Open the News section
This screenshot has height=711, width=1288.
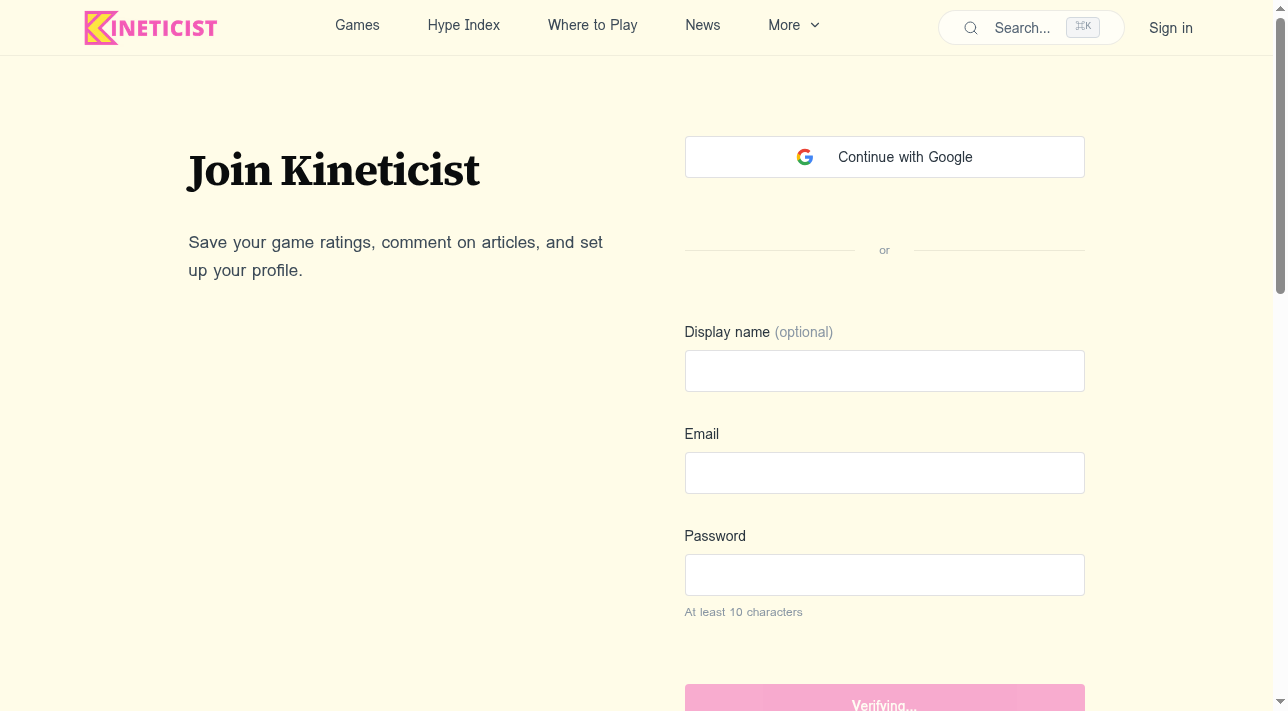(703, 25)
